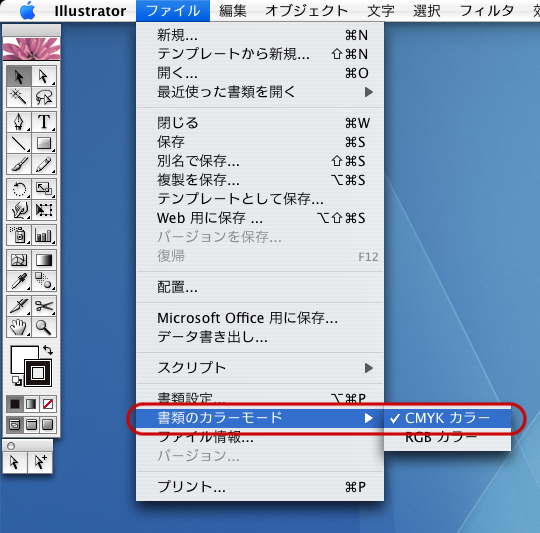Choose 配置... menu item
This screenshot has width=540, height=533.
[x=260, y=287]
